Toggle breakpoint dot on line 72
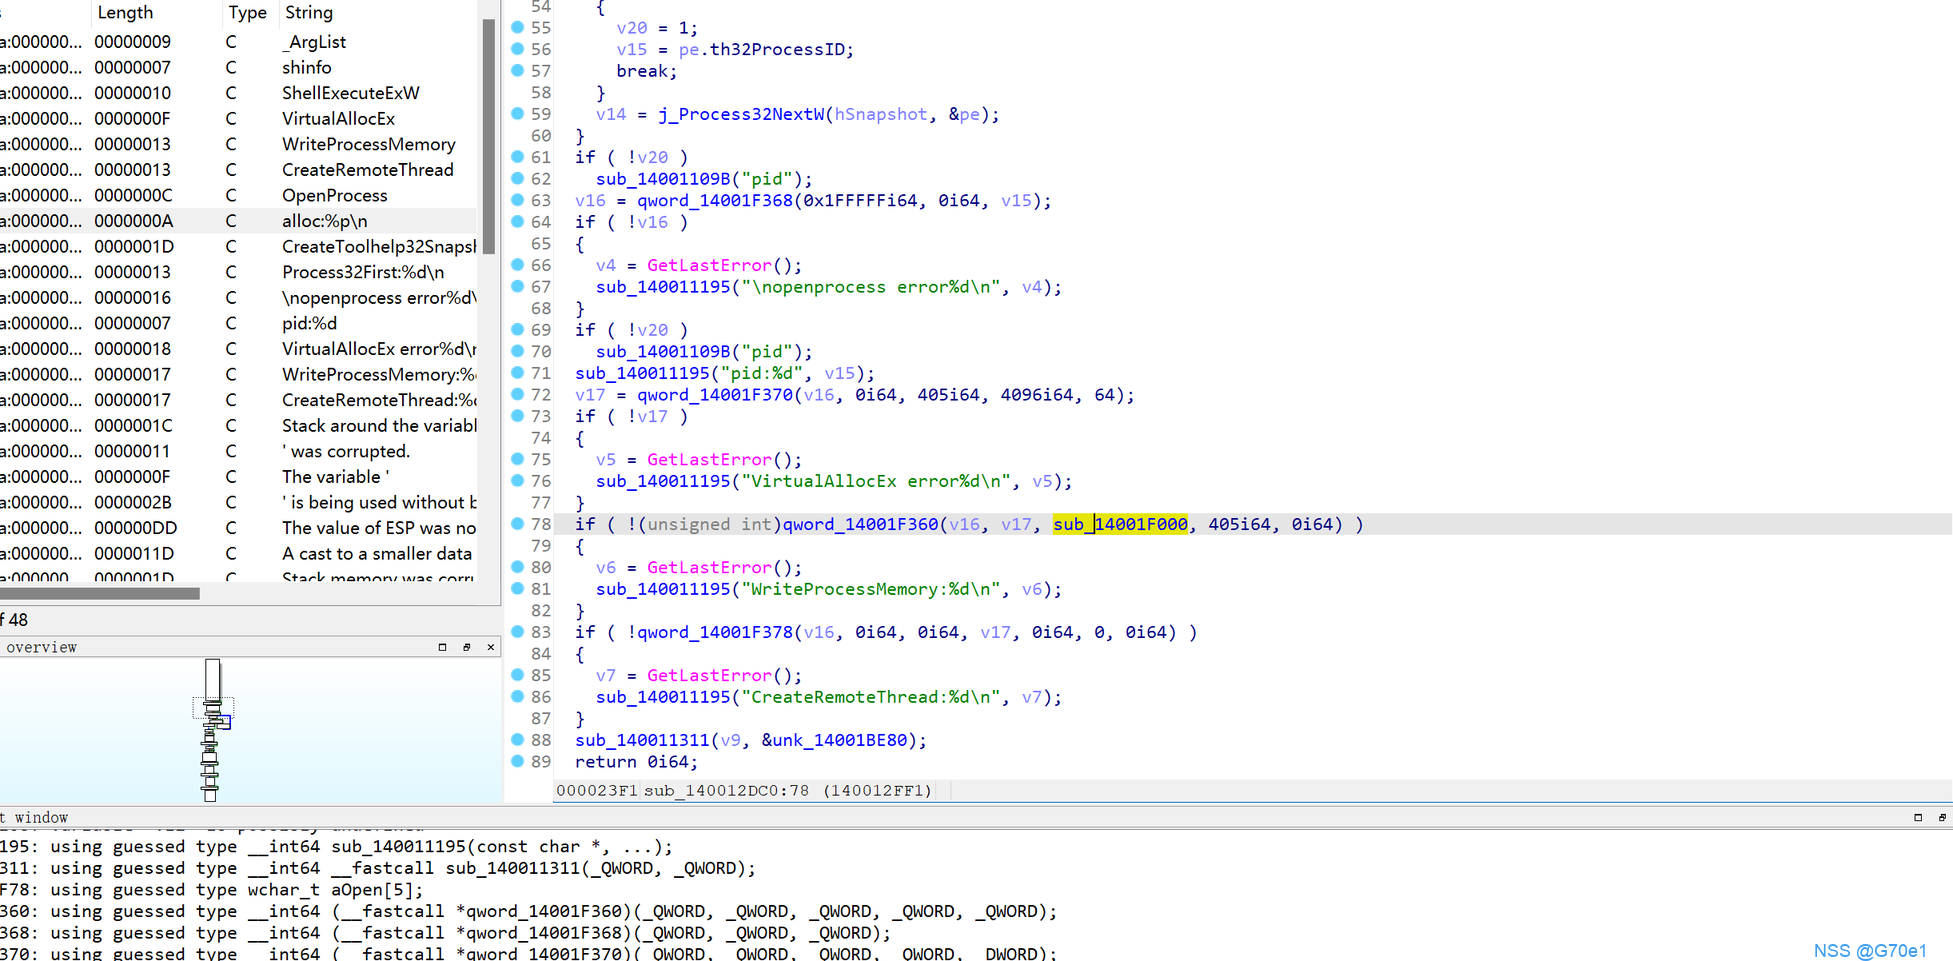 [518, 394]
